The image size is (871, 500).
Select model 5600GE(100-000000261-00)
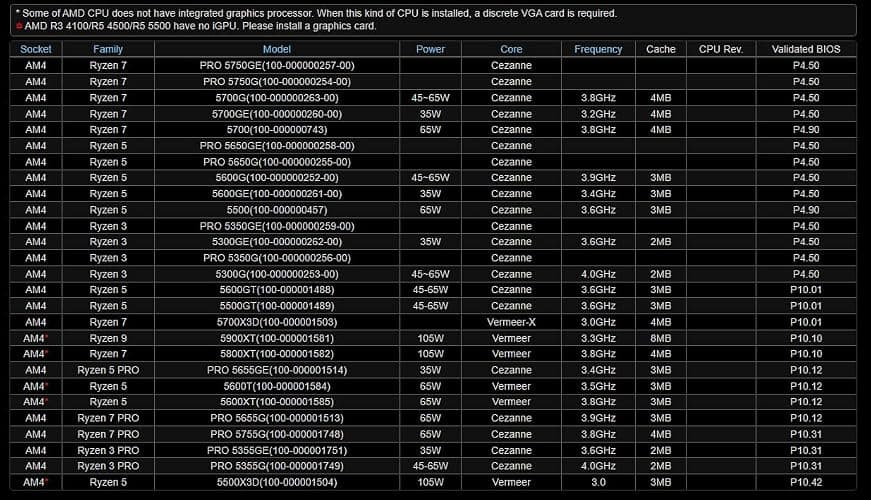[277, 193]
